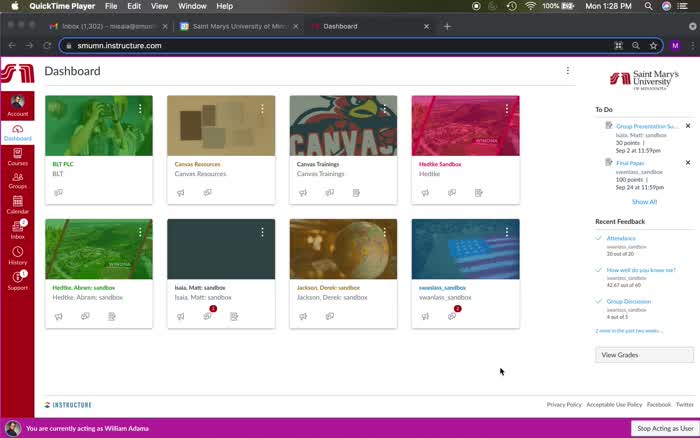Open assignments icon on Canvas Trainings card
Image resolution: width=700 pixels, height=438 pixels.
coord(356,192)
